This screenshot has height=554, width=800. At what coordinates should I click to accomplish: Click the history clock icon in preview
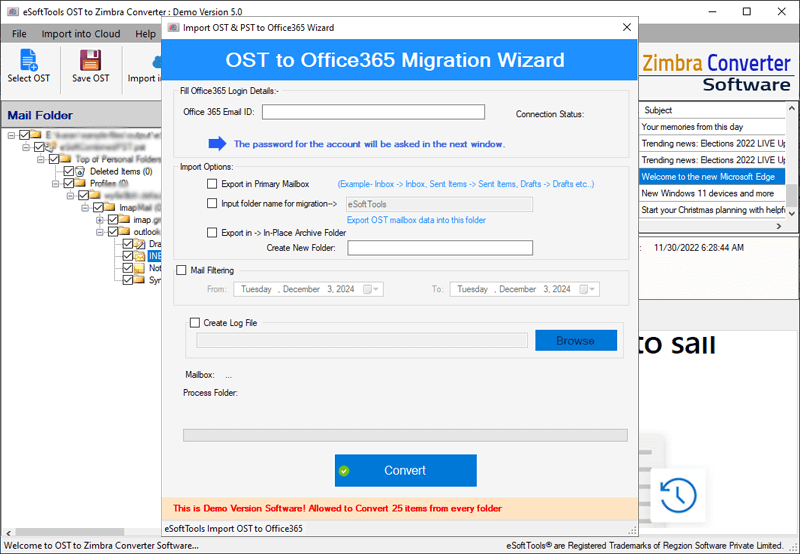(678, 495)
